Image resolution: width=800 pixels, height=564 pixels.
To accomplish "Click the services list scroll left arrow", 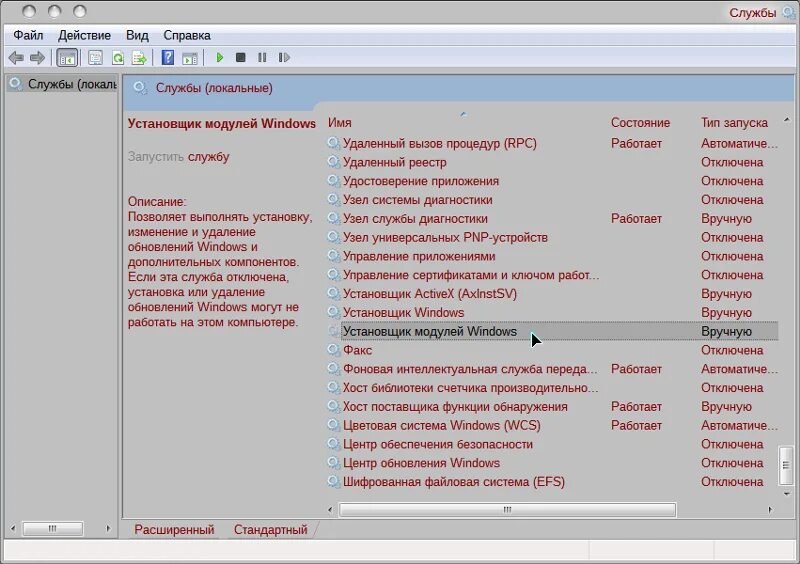I will [331, 509].
